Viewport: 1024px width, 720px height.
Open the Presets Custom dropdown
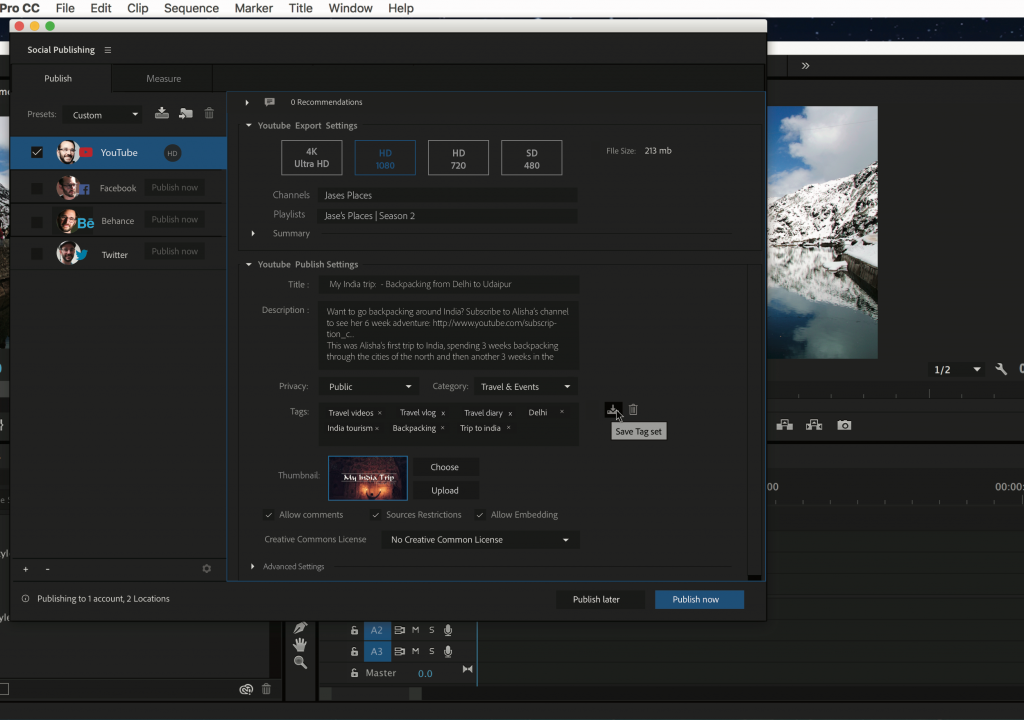pyautogui.click(x=103, y=114)
